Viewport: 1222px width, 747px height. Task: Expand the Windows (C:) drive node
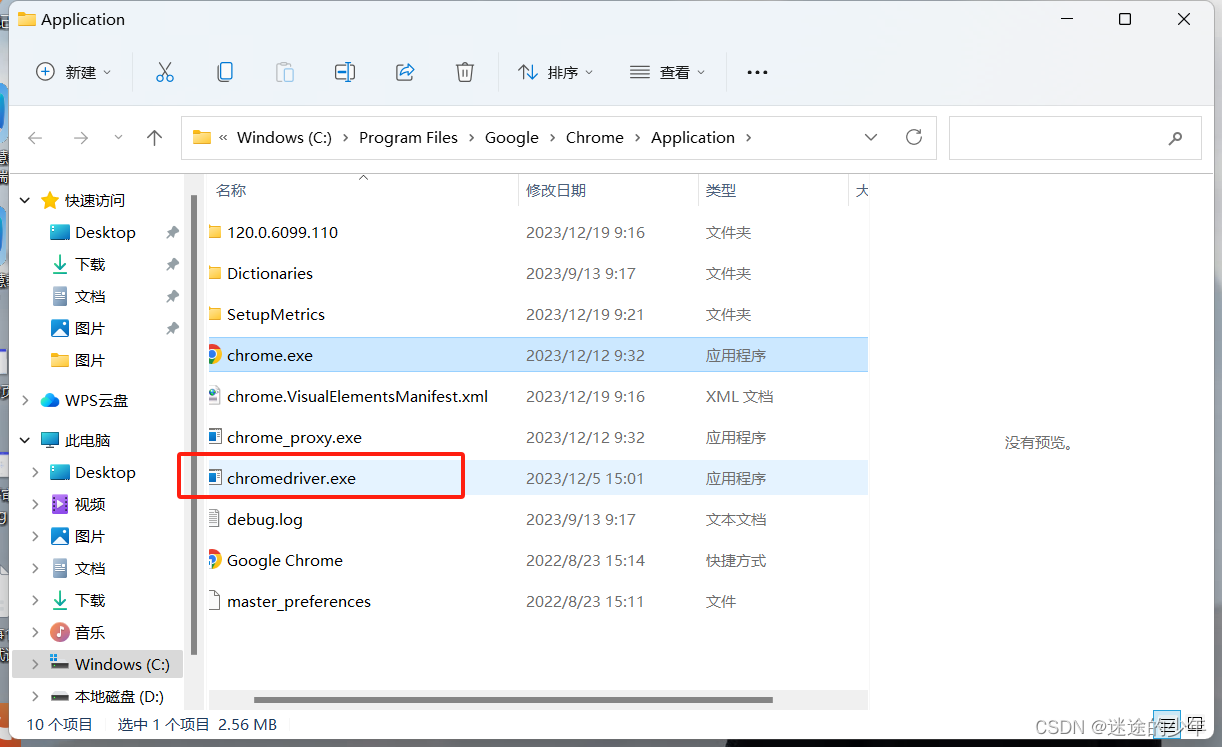tap(36, 664)
